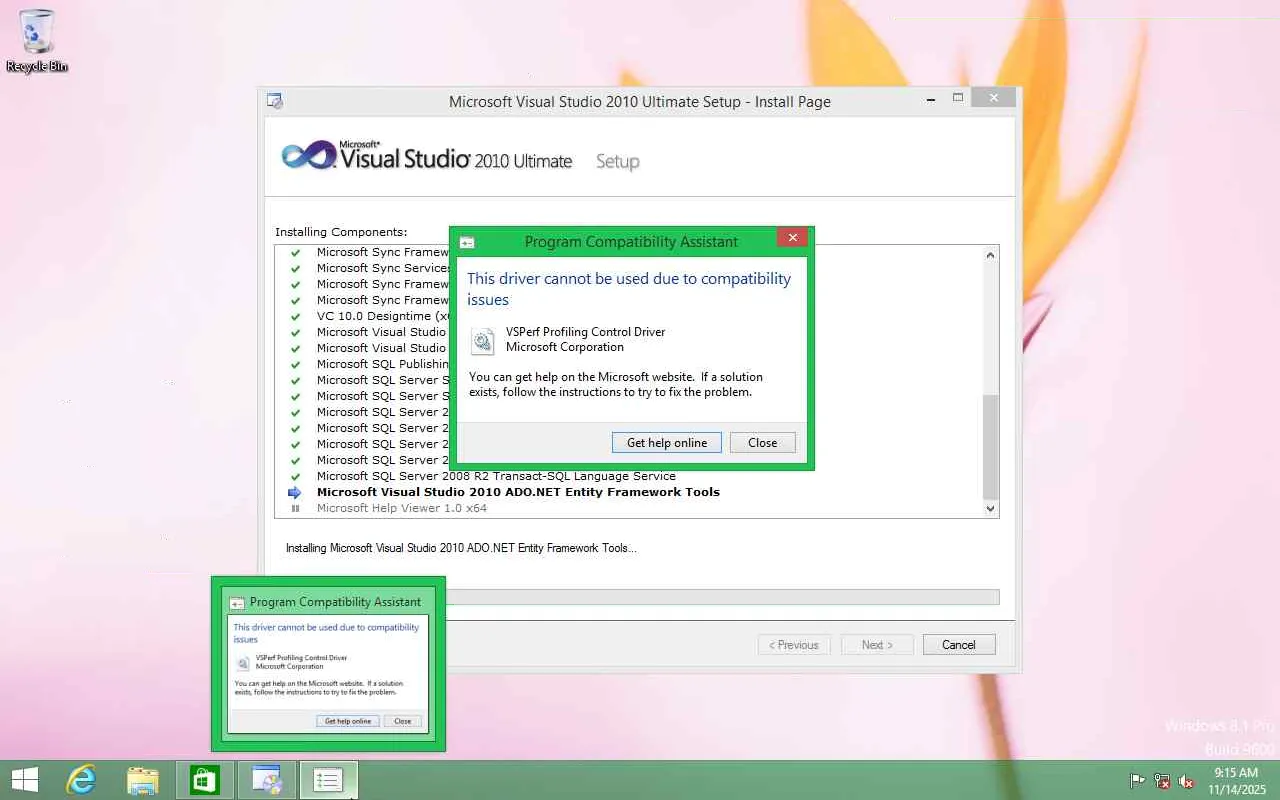Open File Explorer from the taskbar

pos(143,780)
